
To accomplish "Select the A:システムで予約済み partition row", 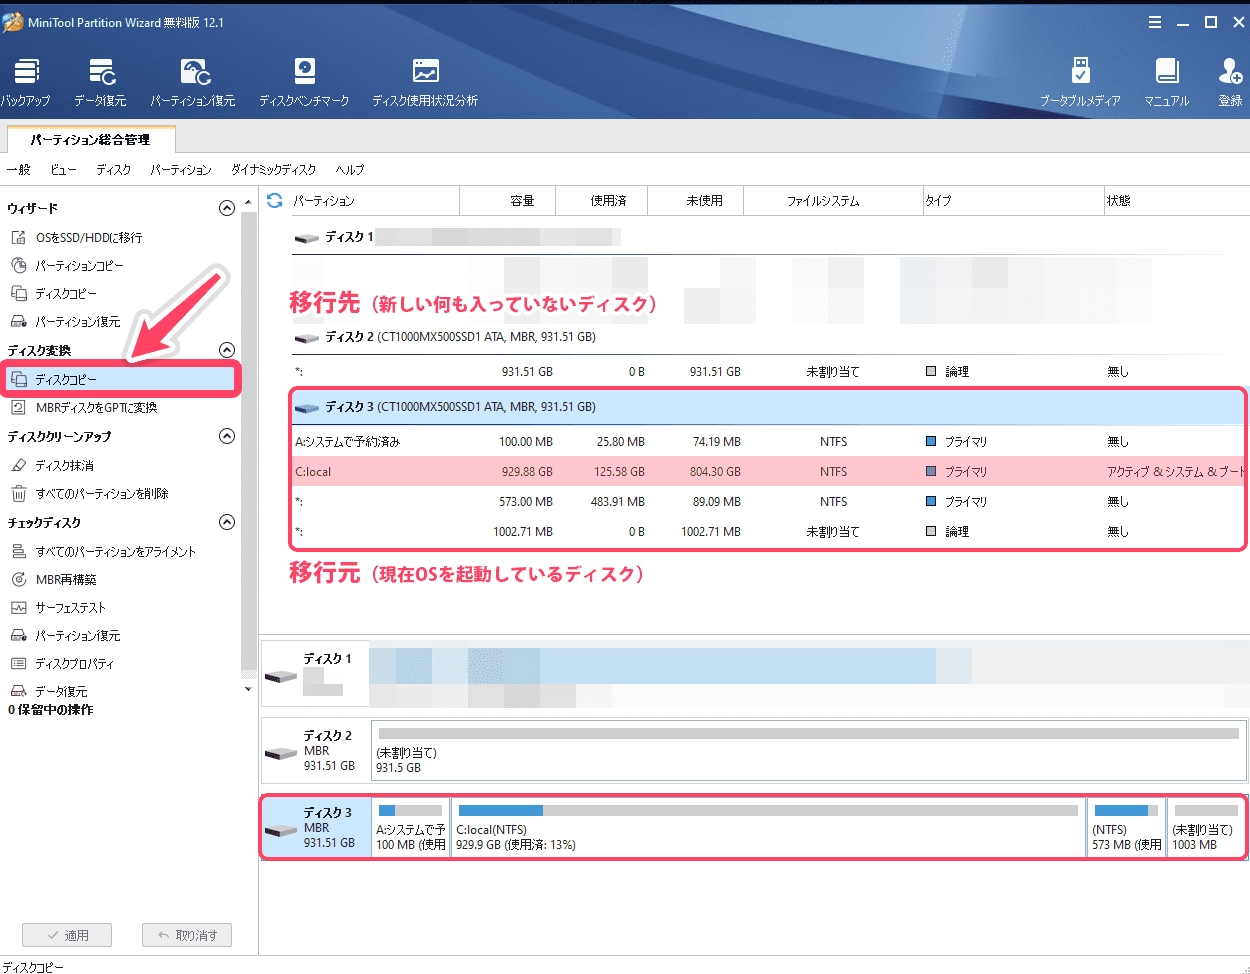I will pos(770,441).
